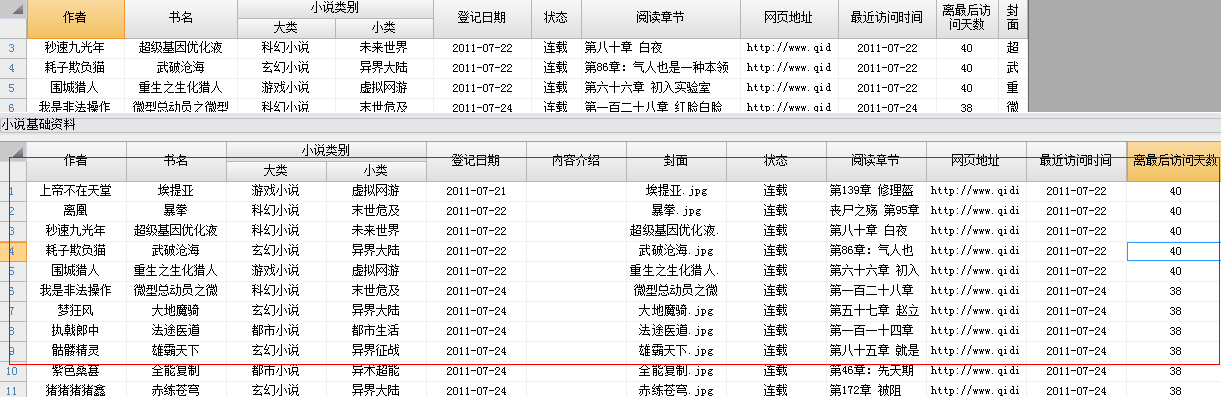Screen dimensions: 1221x397
Task: Click cover file 赤练苍穹.jpg
Action: tap(676, 390)
